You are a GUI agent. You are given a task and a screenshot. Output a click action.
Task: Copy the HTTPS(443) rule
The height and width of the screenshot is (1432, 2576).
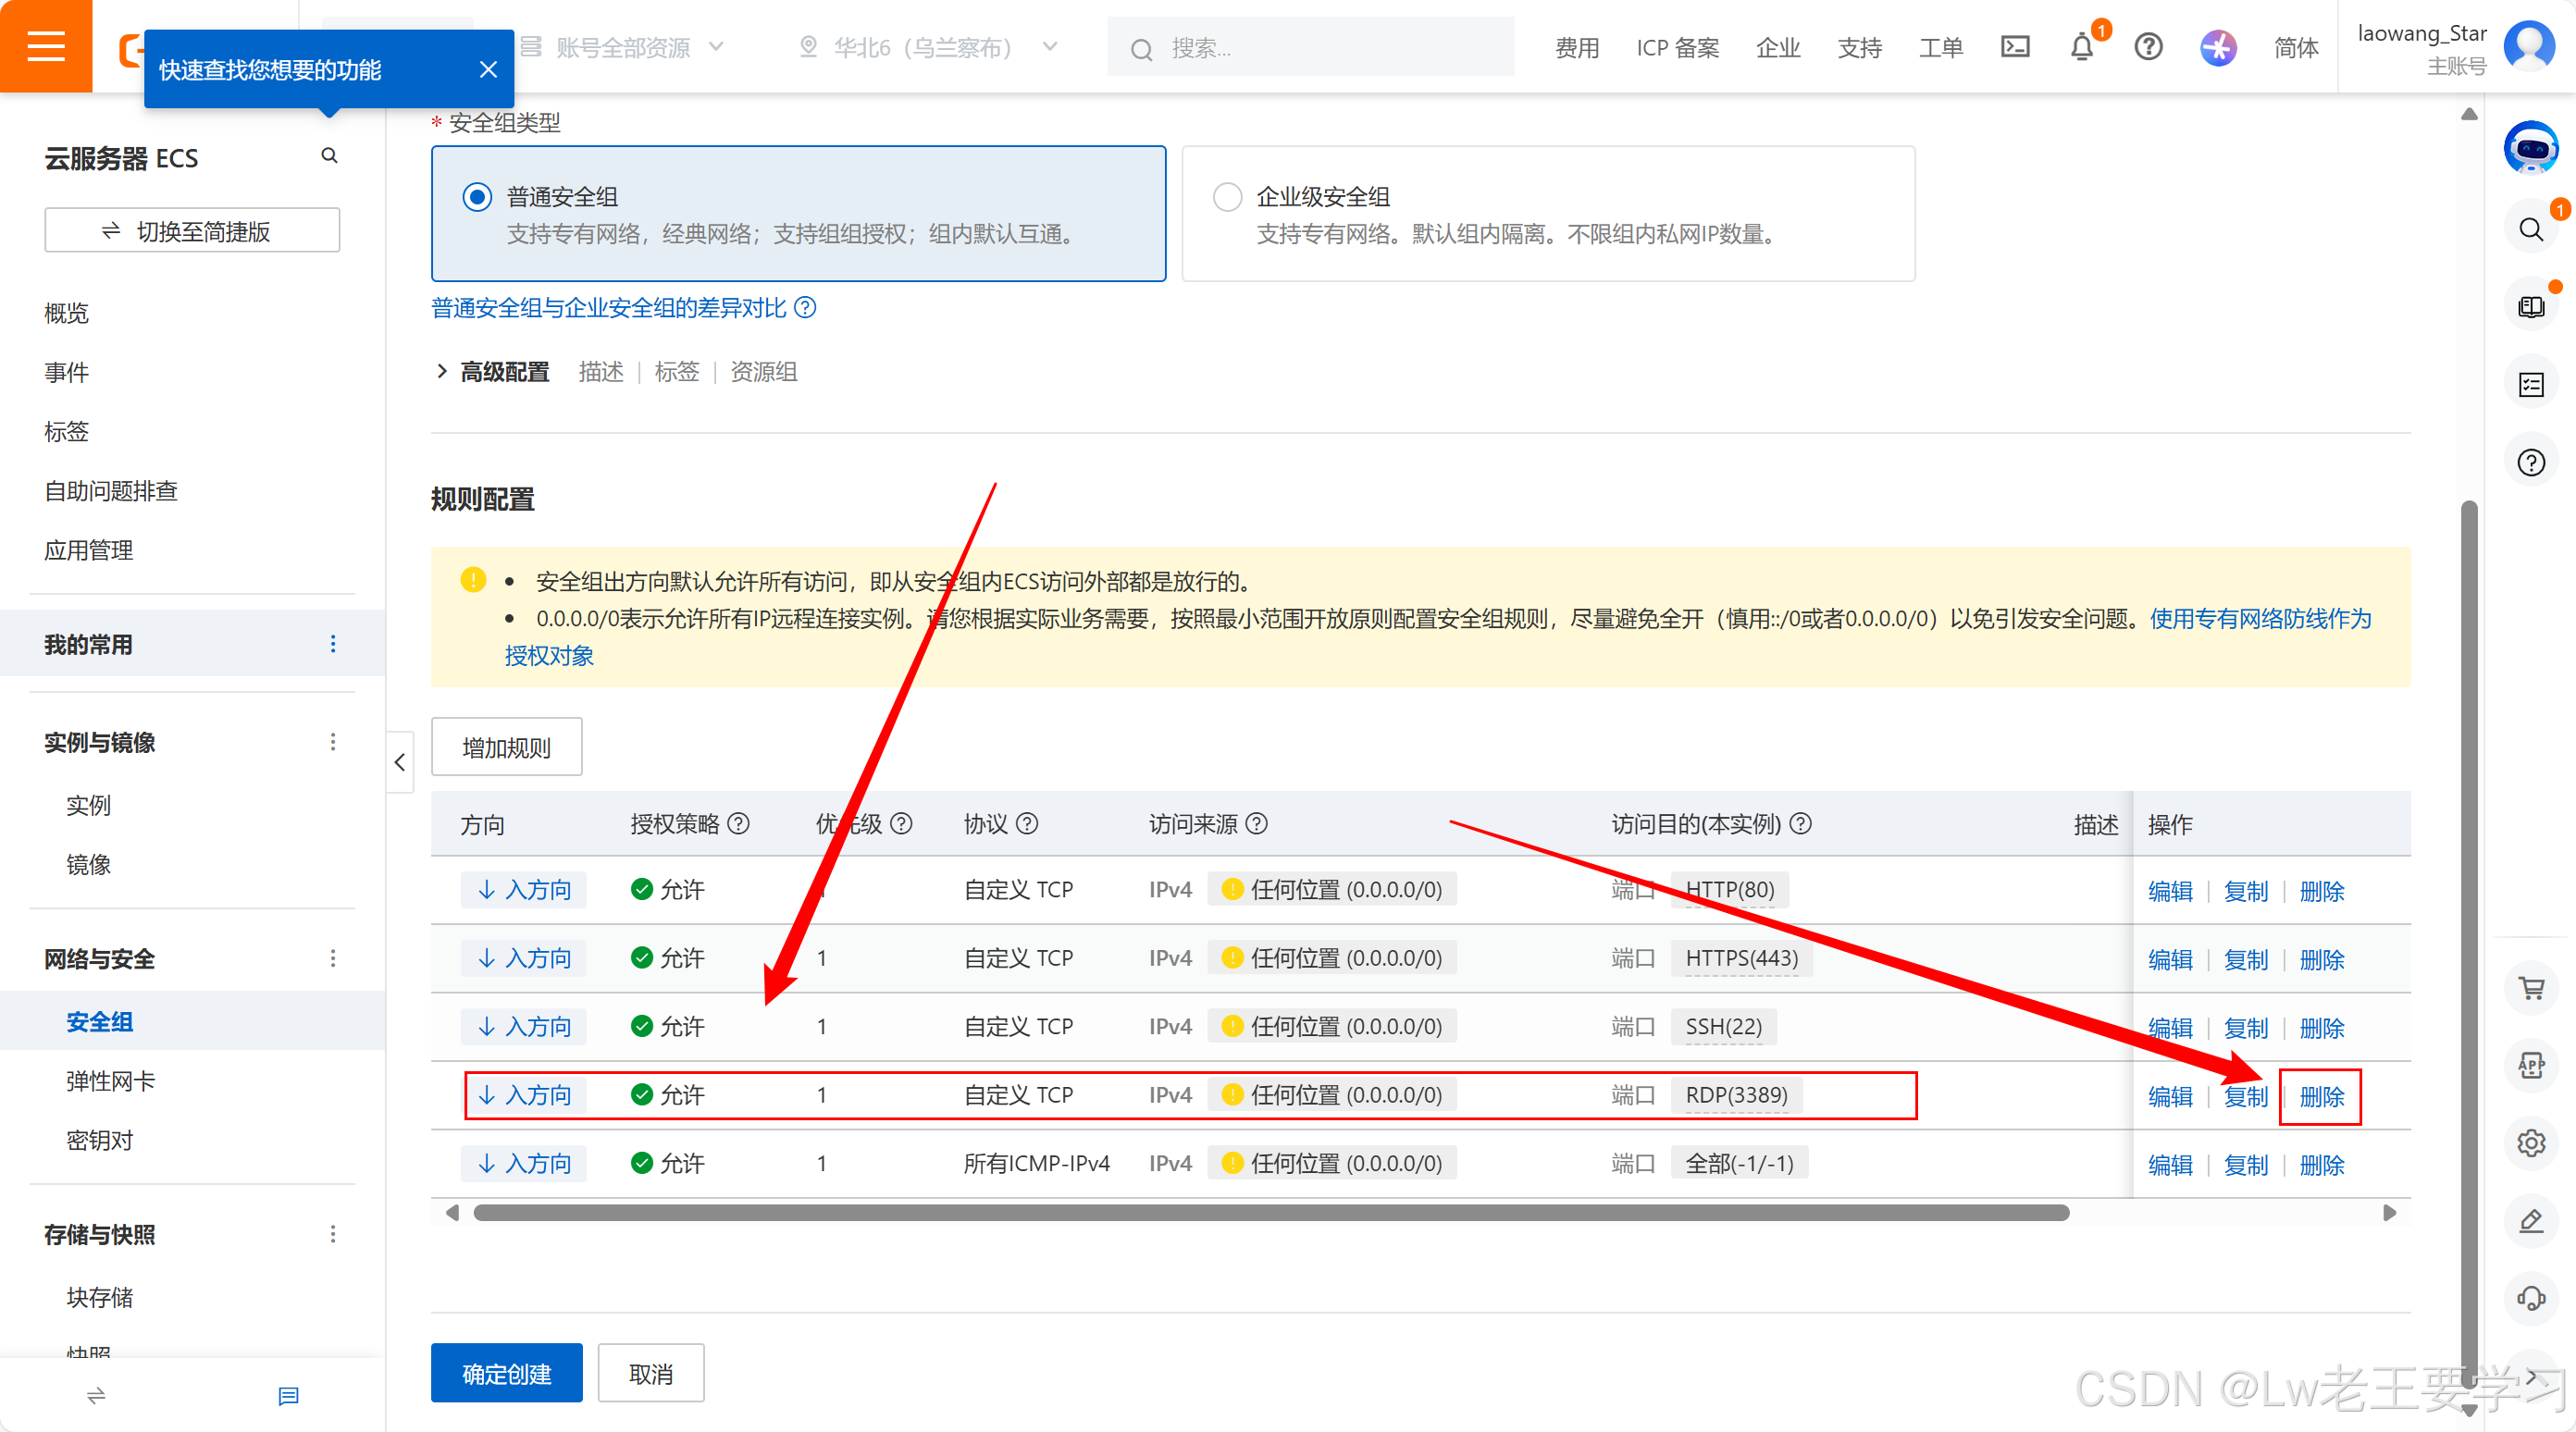tap(2245, 960)
